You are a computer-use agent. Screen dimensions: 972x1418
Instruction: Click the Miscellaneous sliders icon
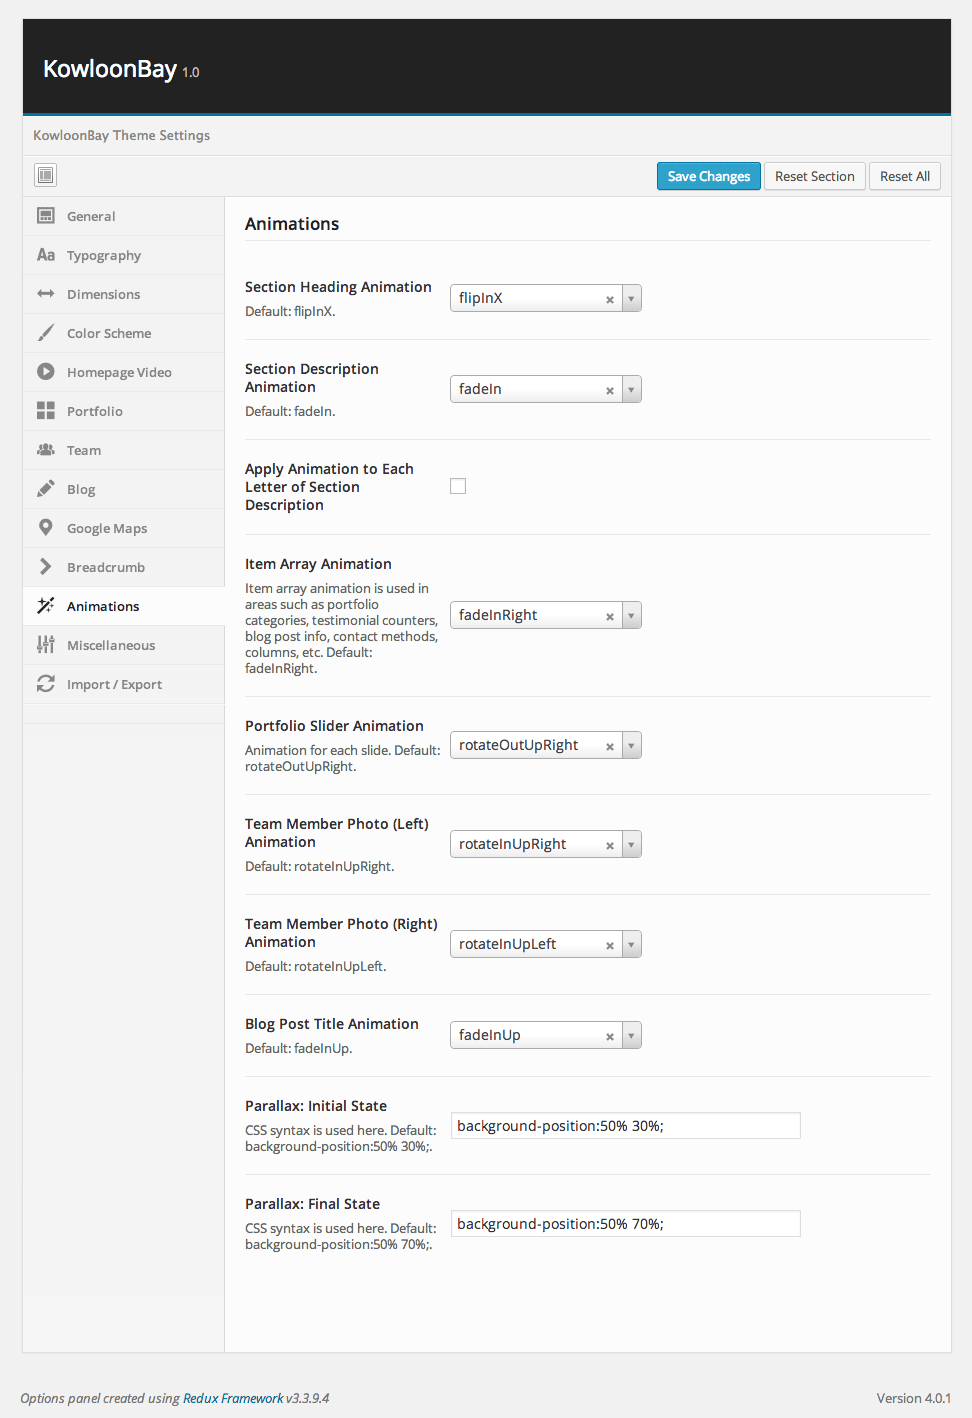(46, 645)
